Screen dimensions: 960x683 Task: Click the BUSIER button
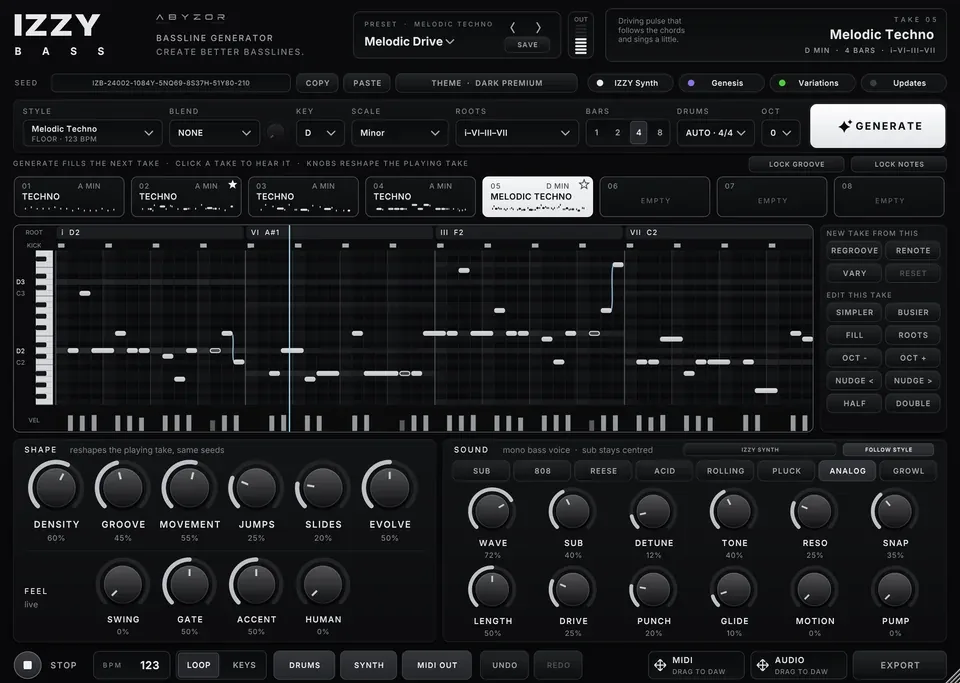pyautogui.click(x=913, y=312)
